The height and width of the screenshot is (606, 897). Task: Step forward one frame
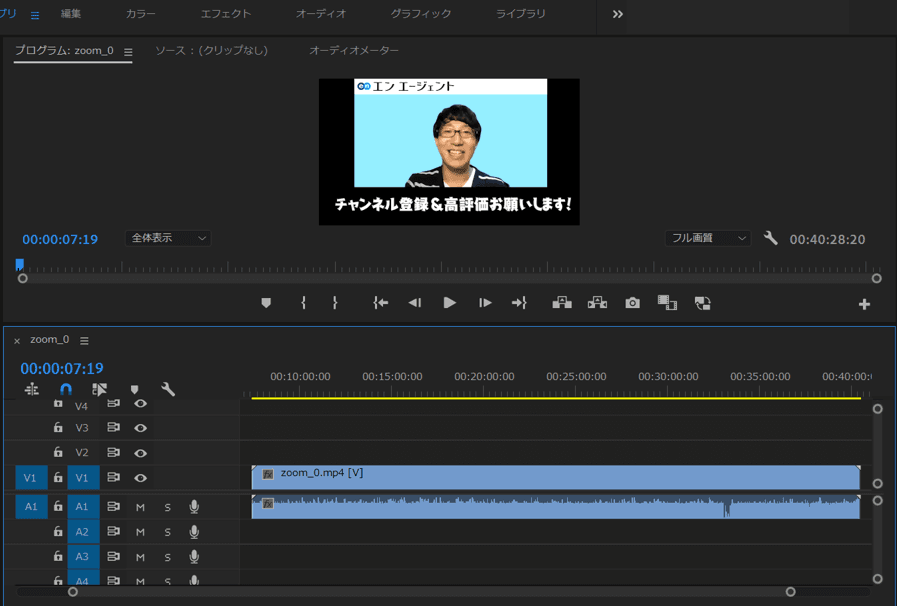[x=485, y=303]
